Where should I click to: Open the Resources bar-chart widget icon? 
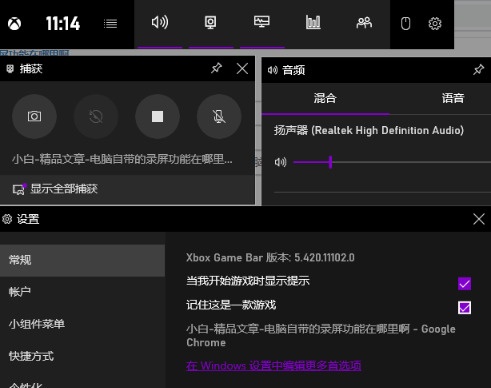313,22
